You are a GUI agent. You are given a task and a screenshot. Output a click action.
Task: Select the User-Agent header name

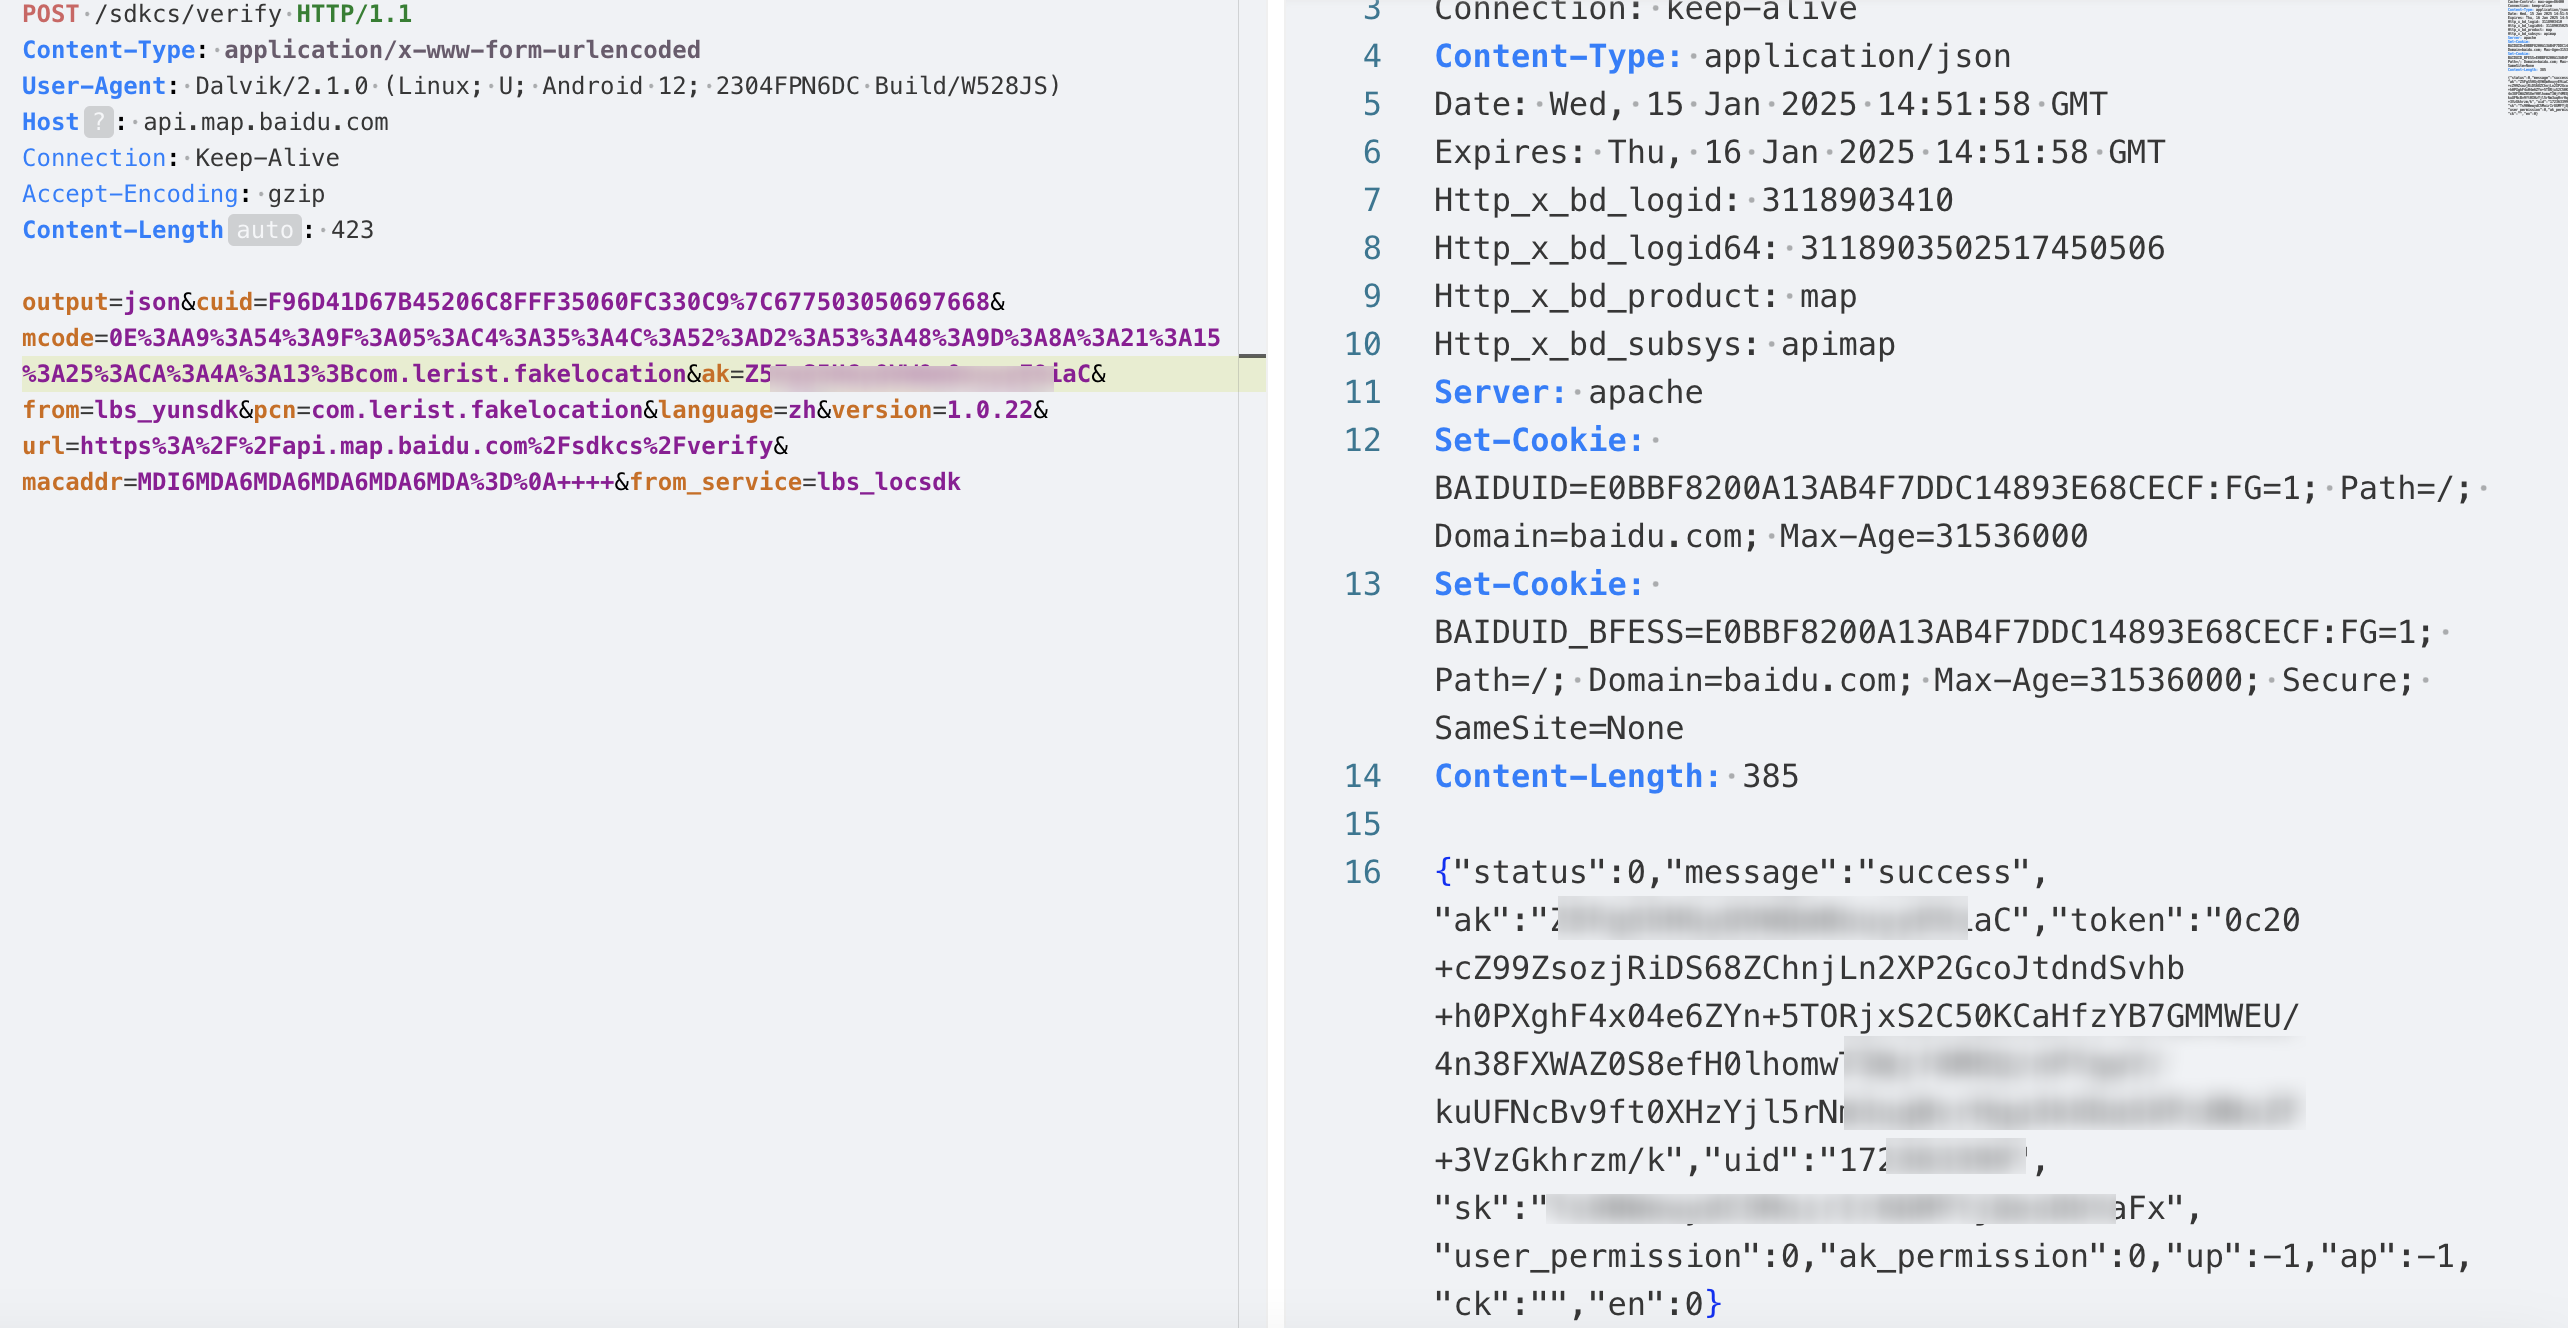tap(94, 86)
